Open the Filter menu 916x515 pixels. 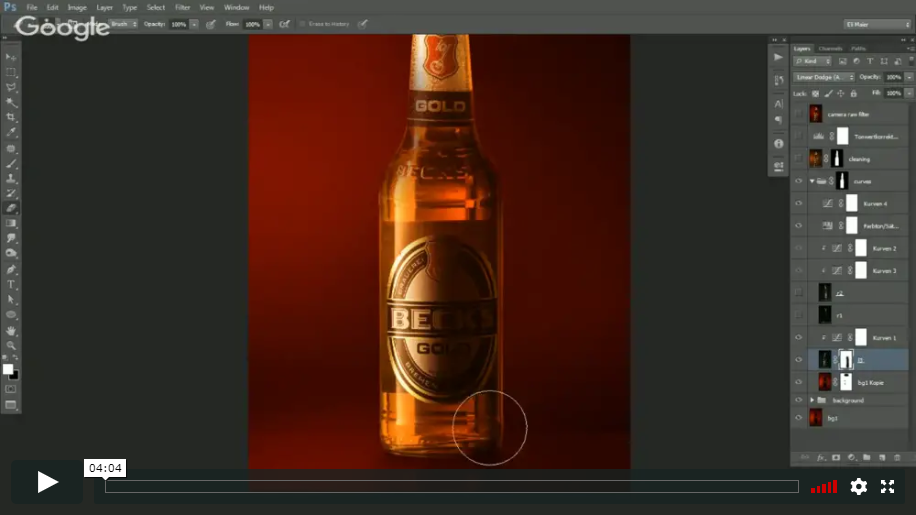click(x=182, y=8)
